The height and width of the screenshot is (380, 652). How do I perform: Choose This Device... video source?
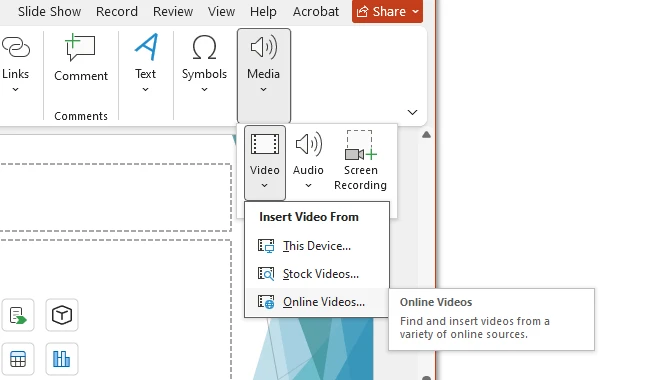tap(316, 246)
